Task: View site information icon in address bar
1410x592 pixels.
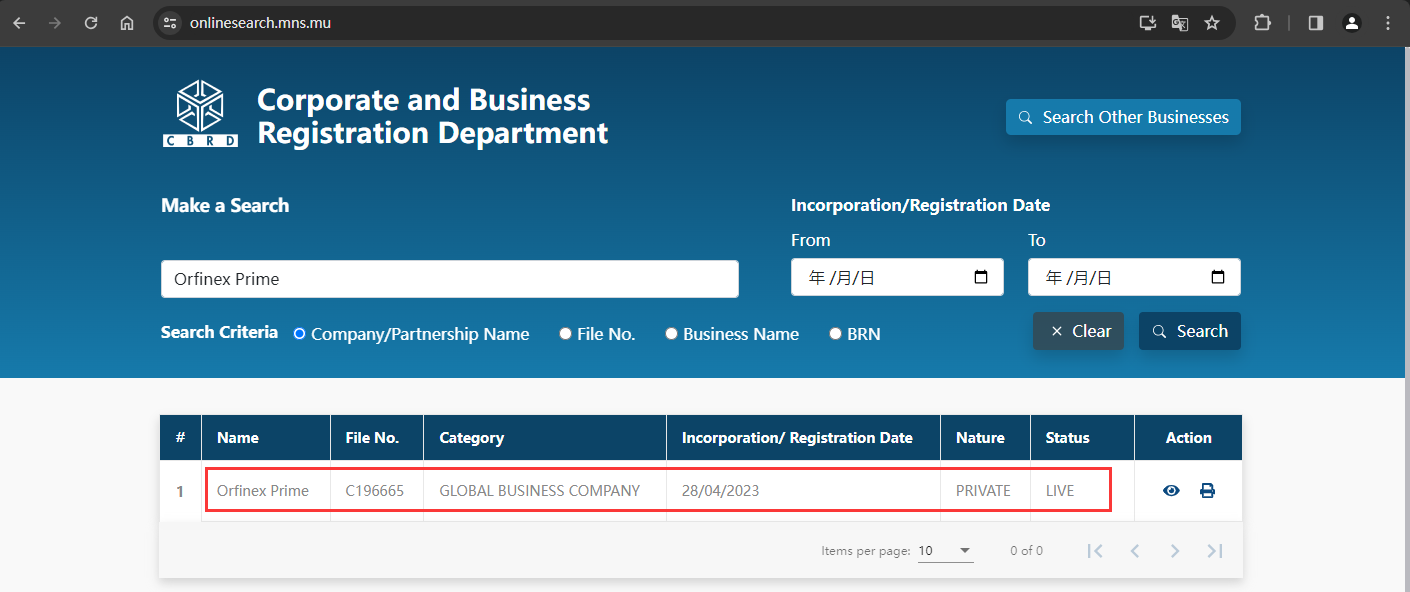Action: [170, 23]
